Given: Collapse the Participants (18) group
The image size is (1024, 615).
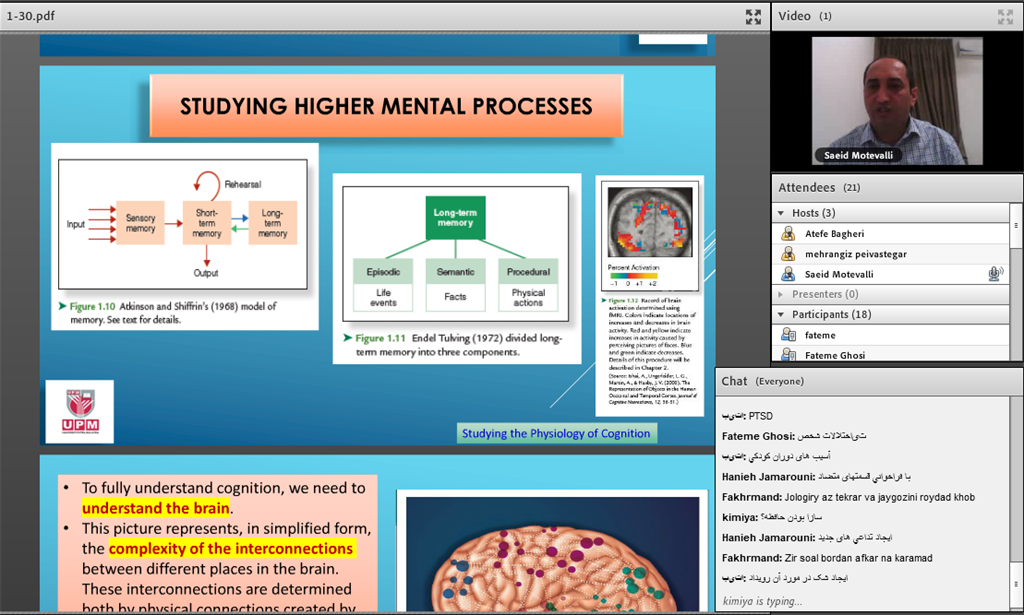Looking at the screenshot, I should pos(781,315).
